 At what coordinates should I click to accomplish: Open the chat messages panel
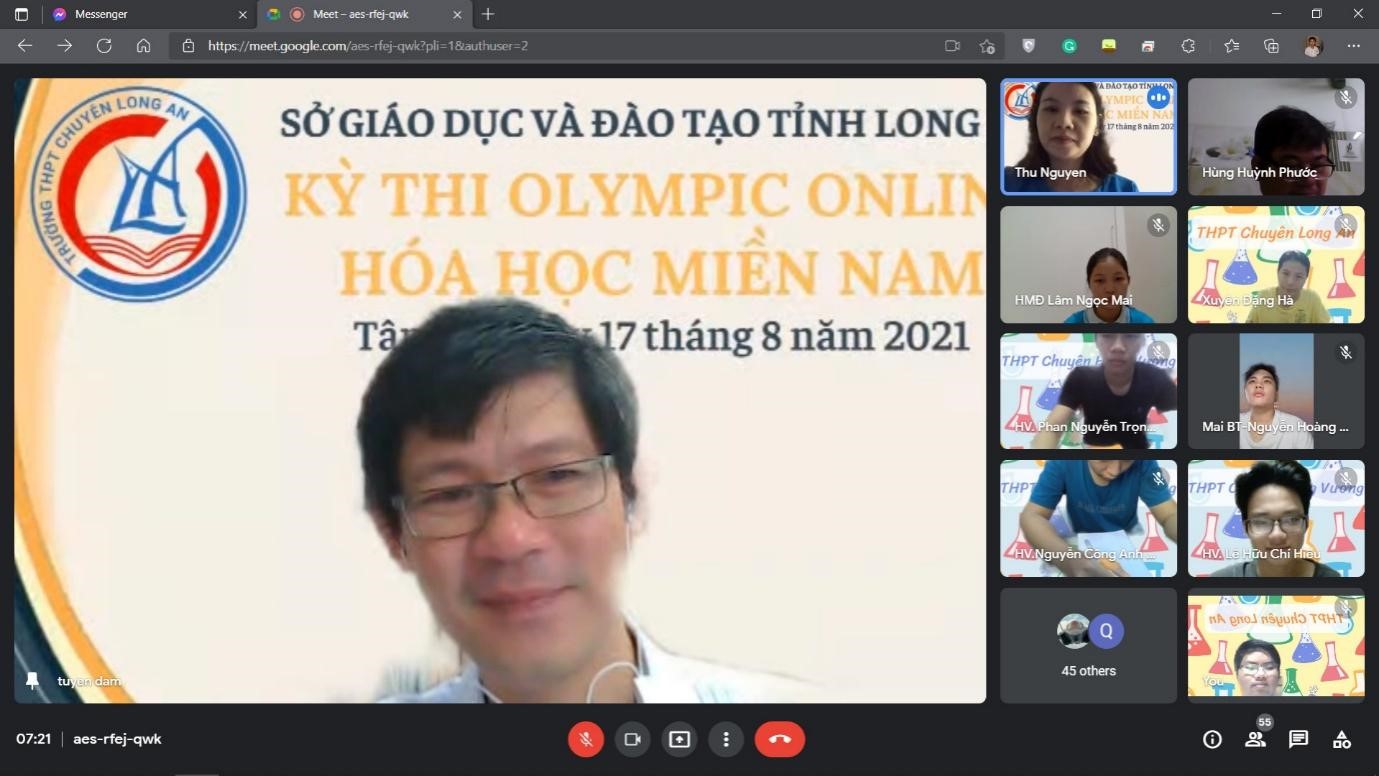(1298, 739)
